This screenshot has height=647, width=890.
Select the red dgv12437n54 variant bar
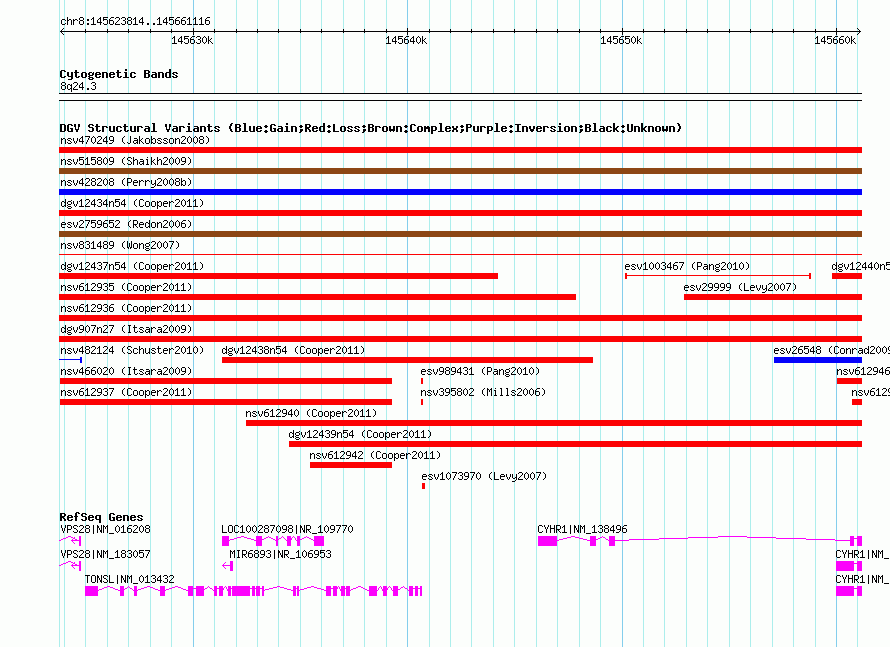point(279,276)
